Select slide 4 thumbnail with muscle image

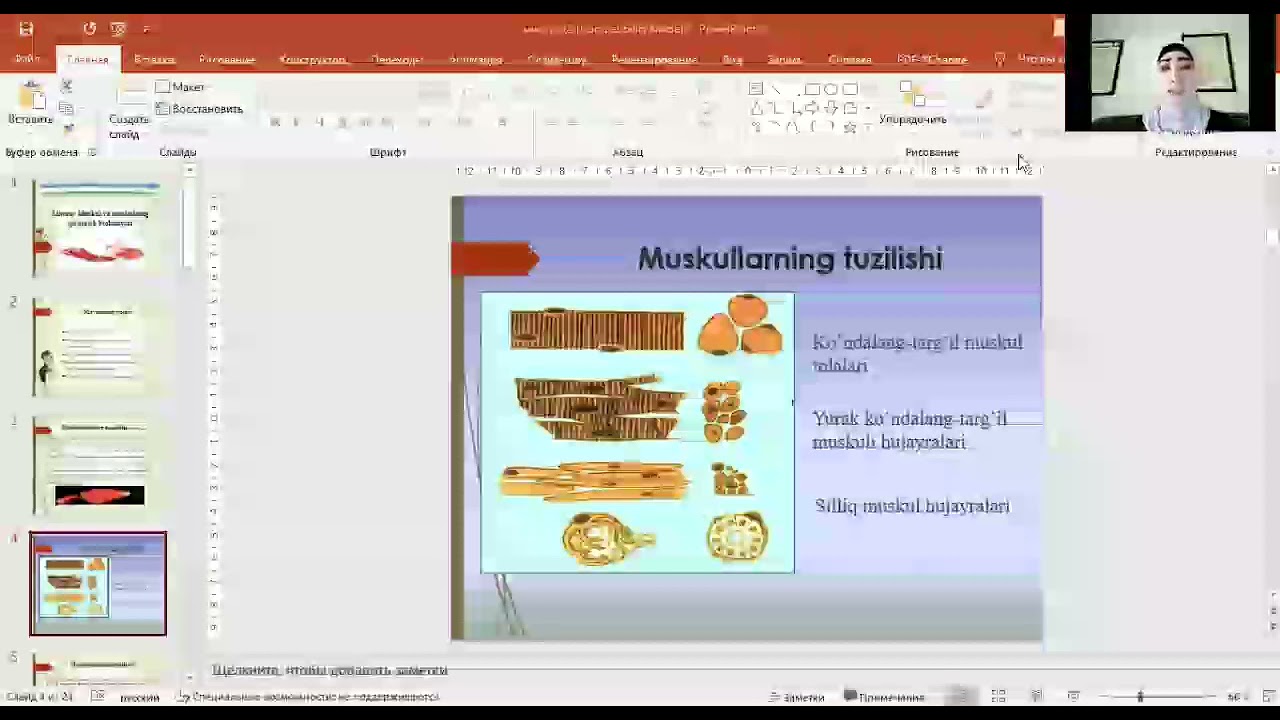[x=98, y=583]
